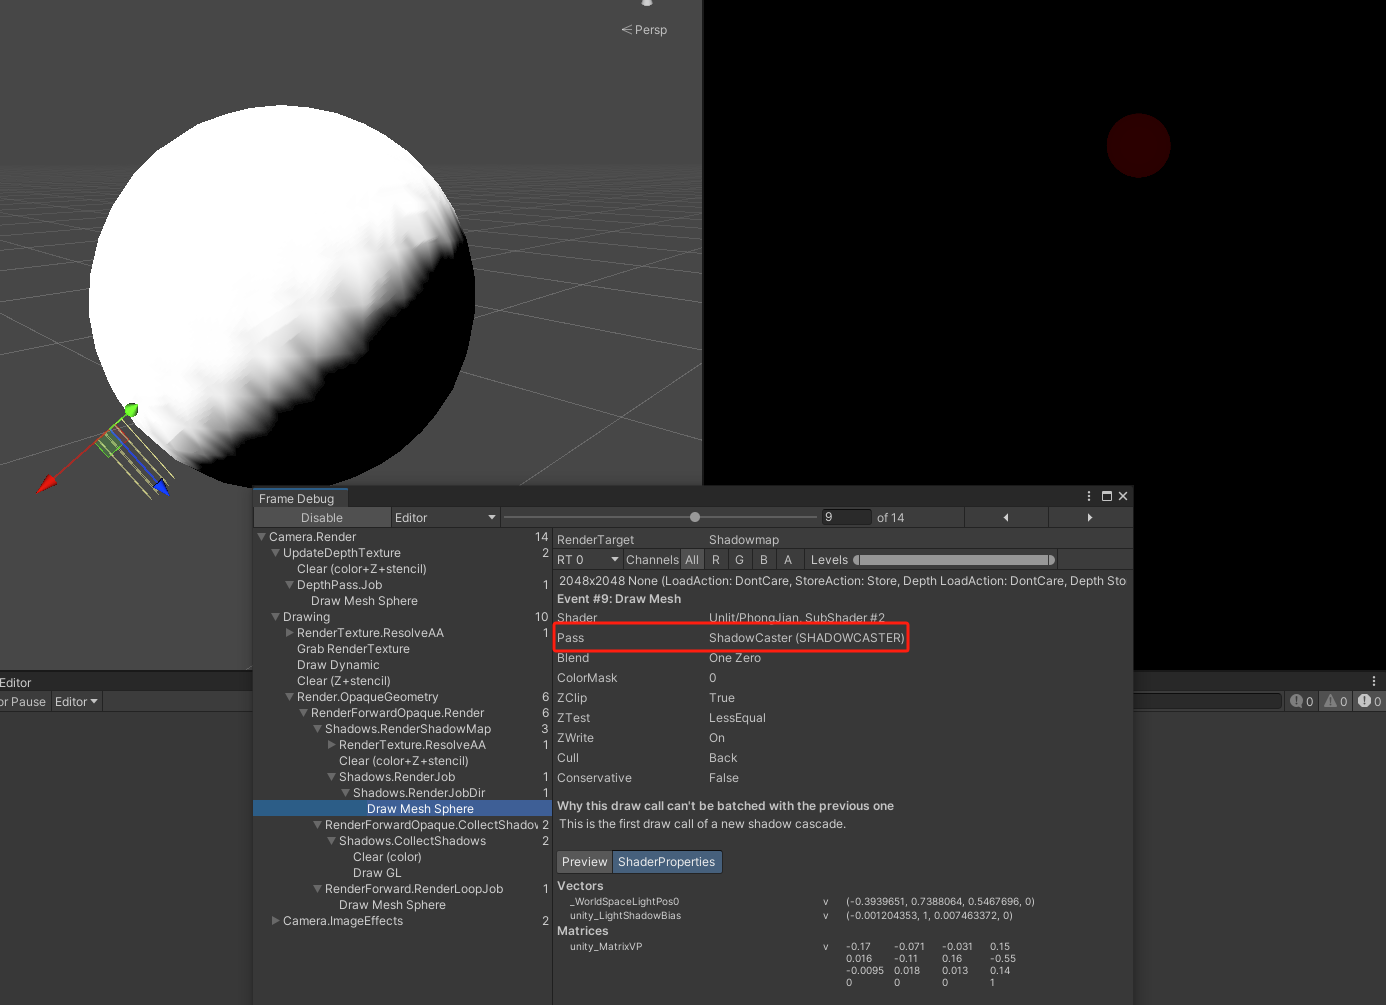Select the highlighted Draw Mesh Sphere event

tap(403, 809)
